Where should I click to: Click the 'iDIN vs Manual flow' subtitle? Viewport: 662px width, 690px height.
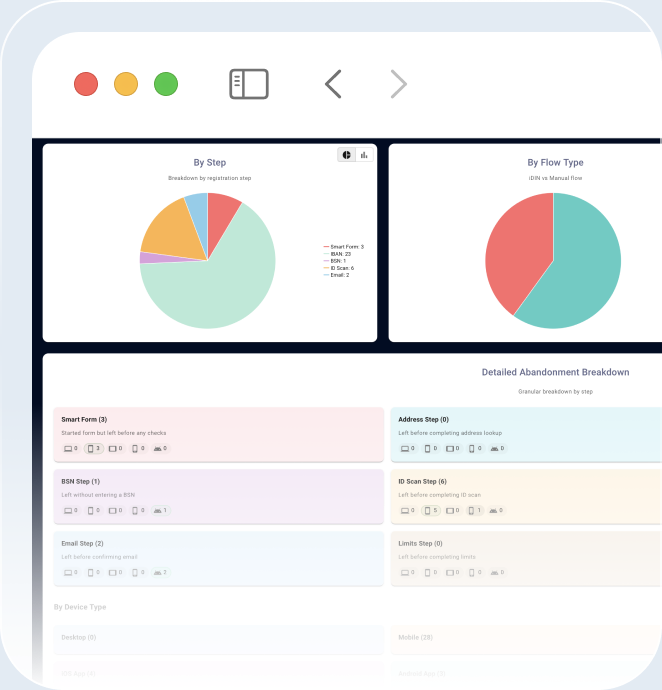(x=555, y=178)
